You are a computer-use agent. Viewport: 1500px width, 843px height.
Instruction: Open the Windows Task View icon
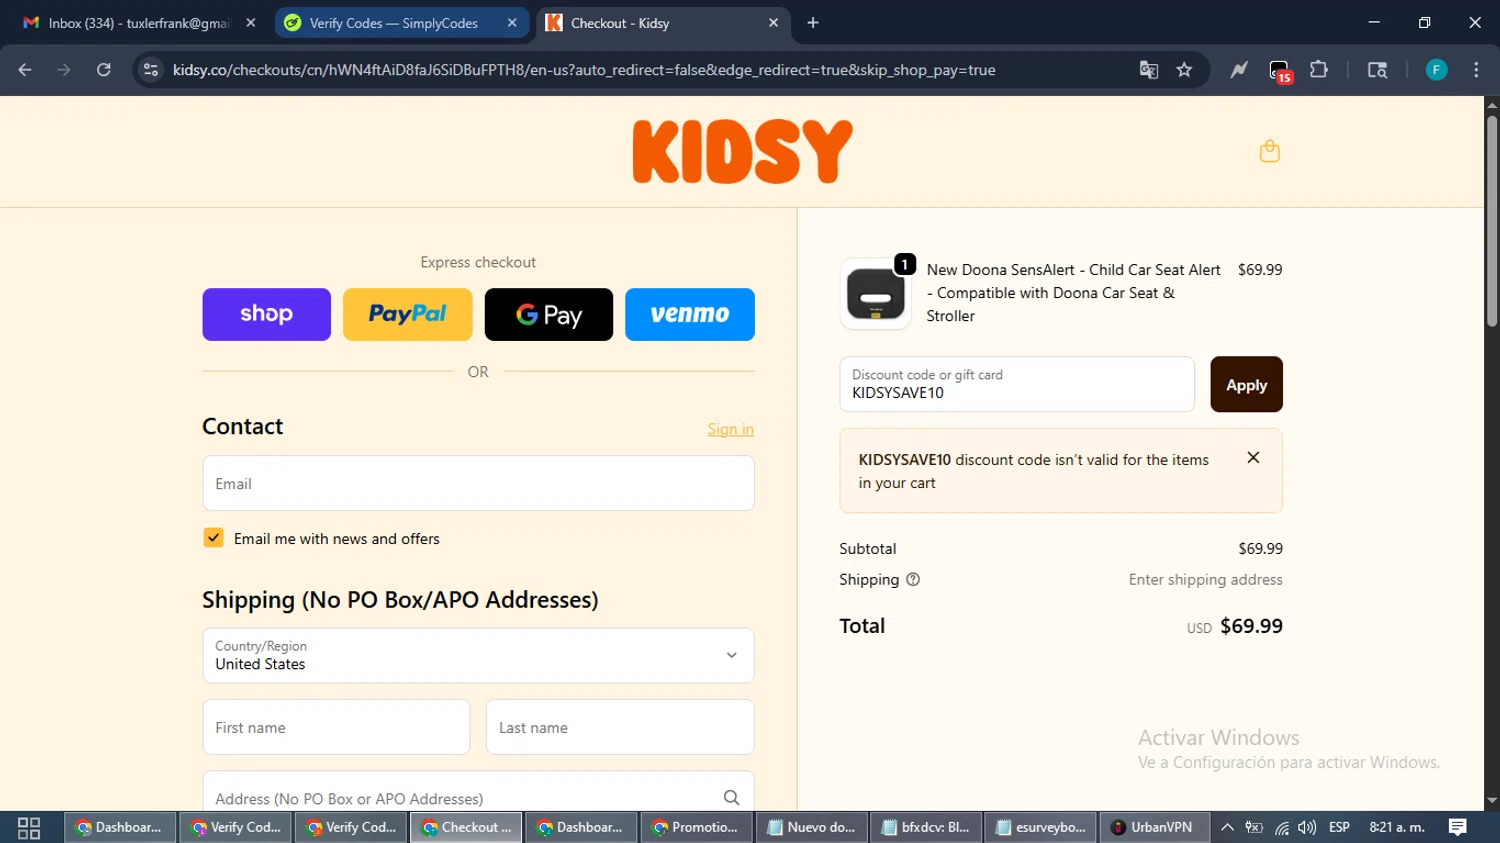pos(29,827)
